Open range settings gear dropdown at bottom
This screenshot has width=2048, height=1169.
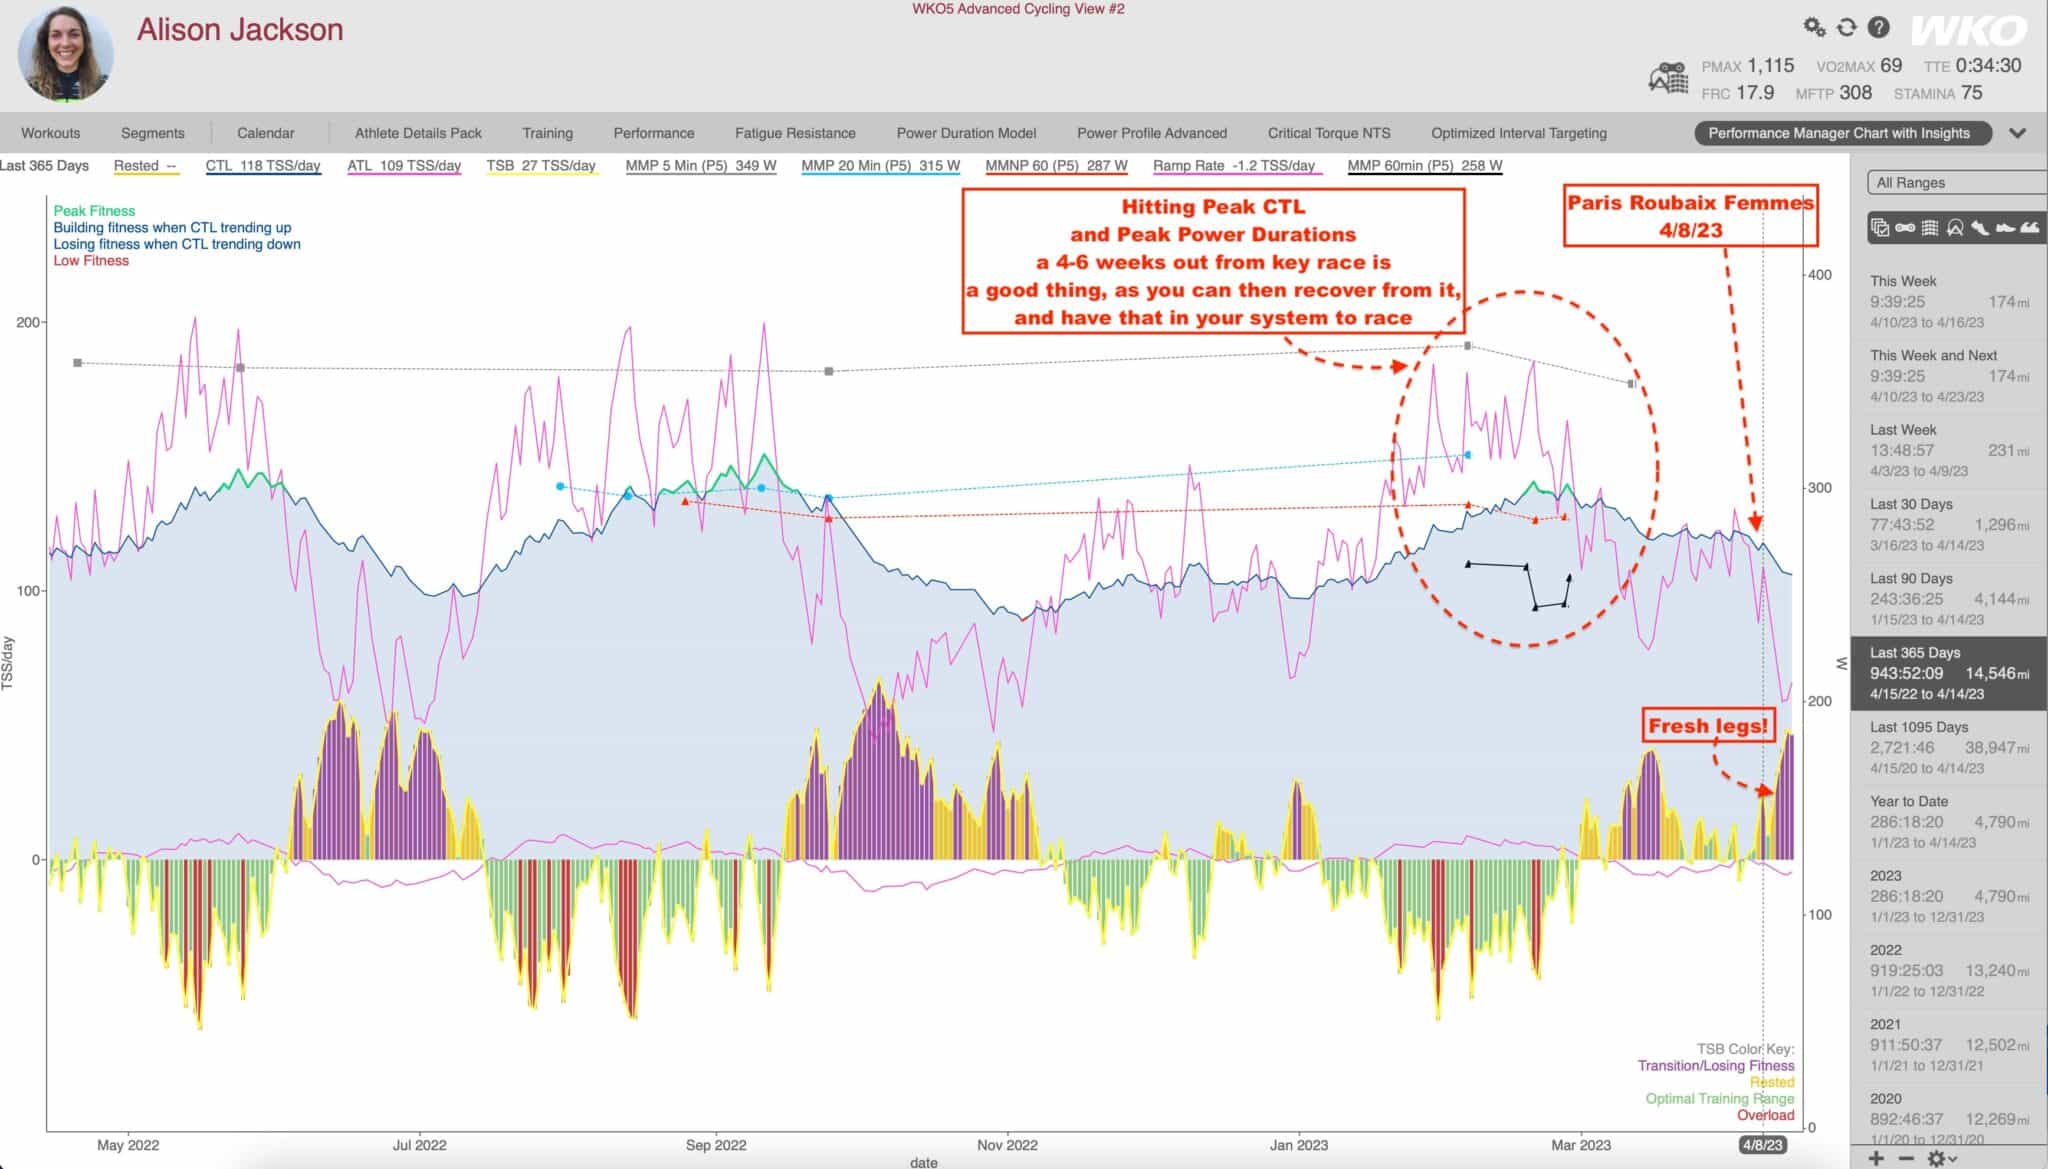pyautogui.click(x=1942, y=1158)
